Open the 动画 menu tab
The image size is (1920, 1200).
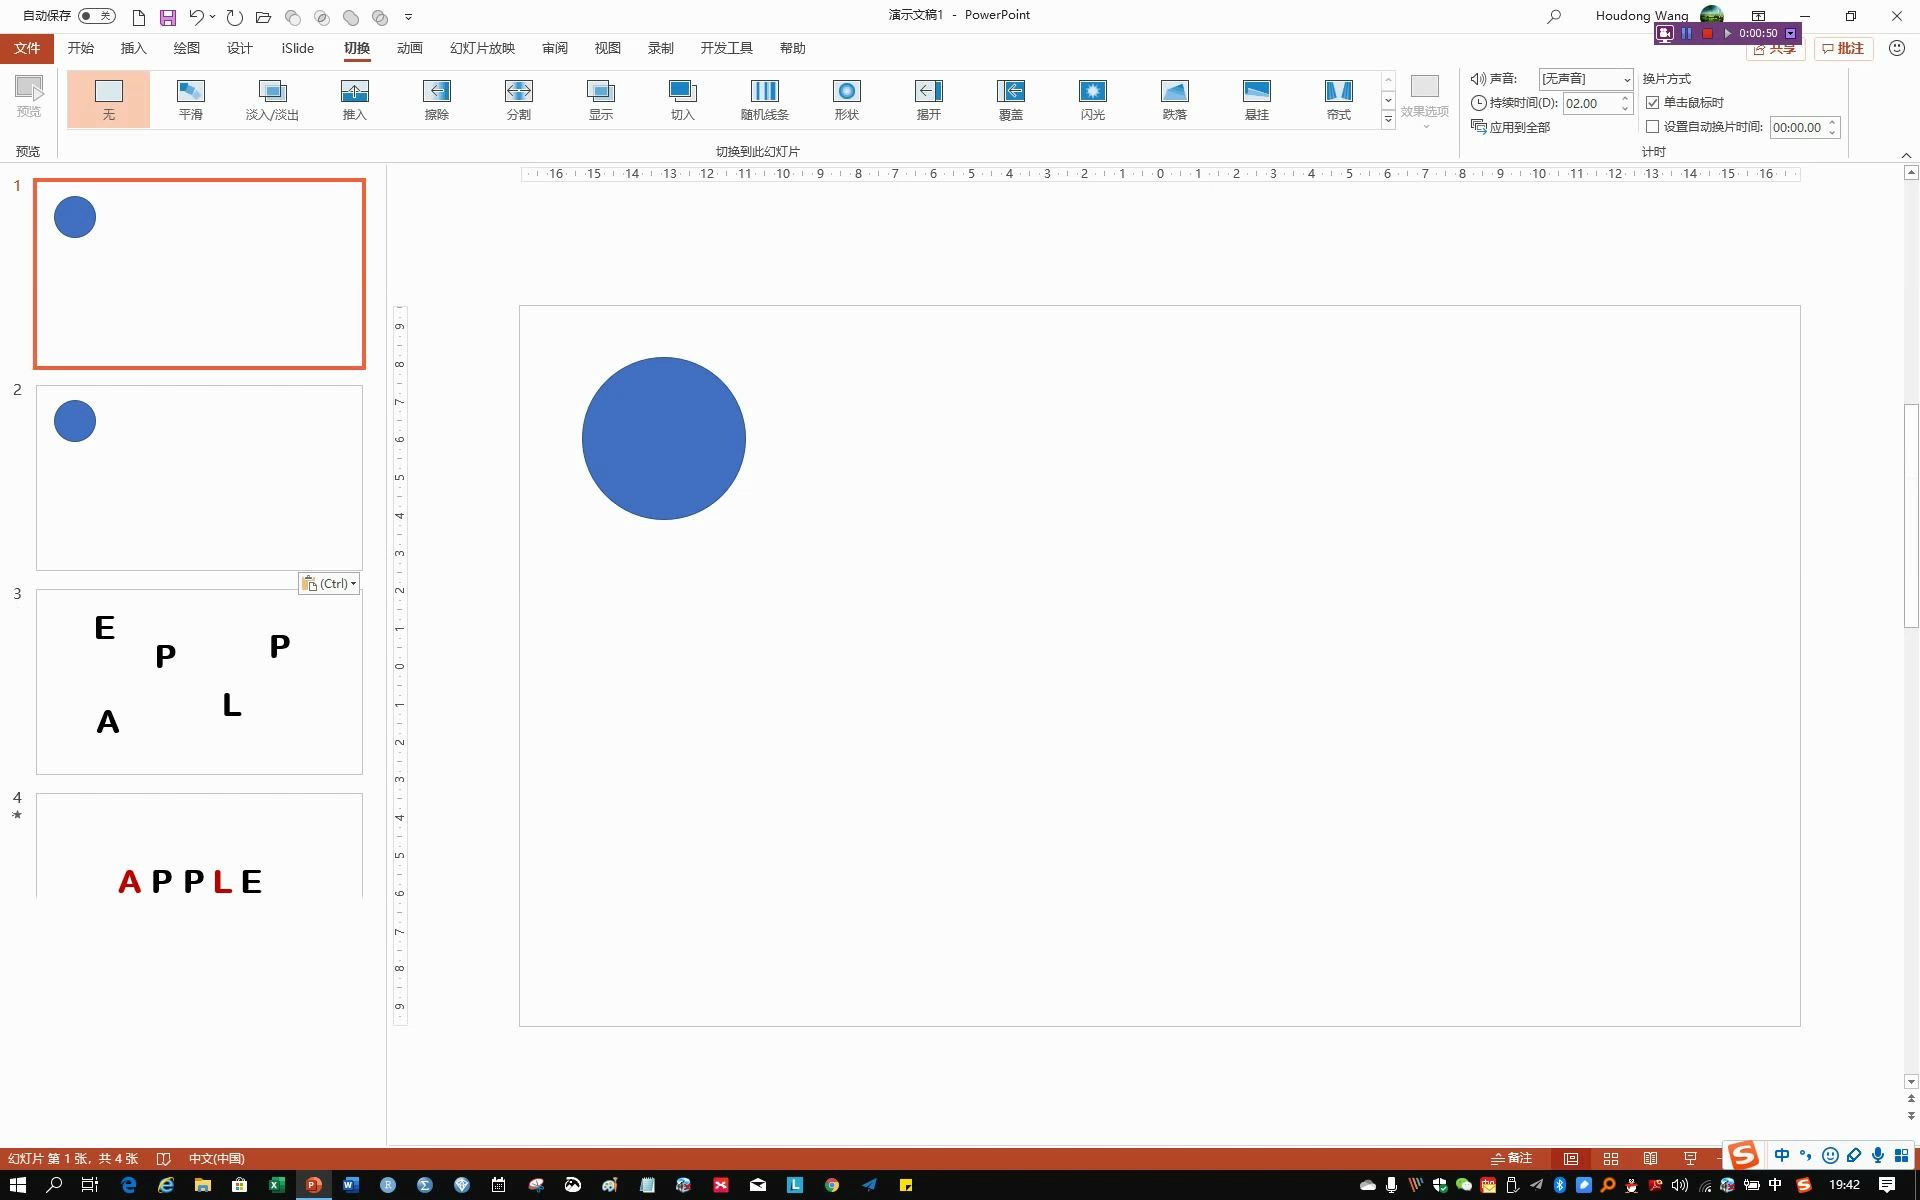click(409, 47)
